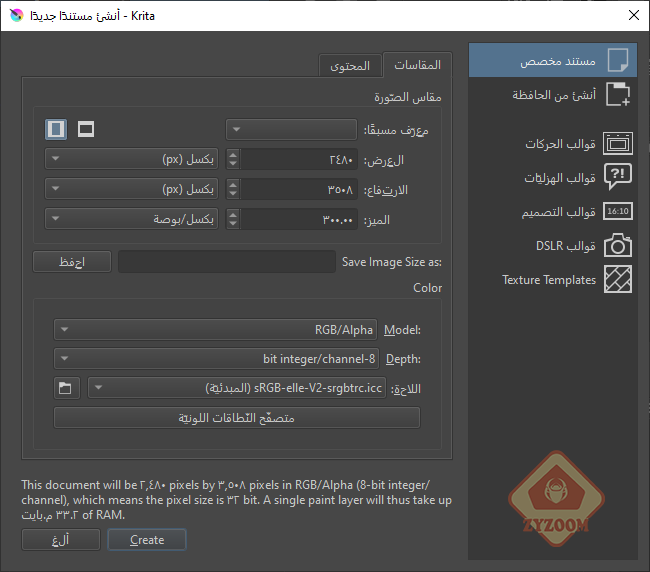Click the Create from Clipboard icon
This screenshot has width=650, height=572.
618,94
